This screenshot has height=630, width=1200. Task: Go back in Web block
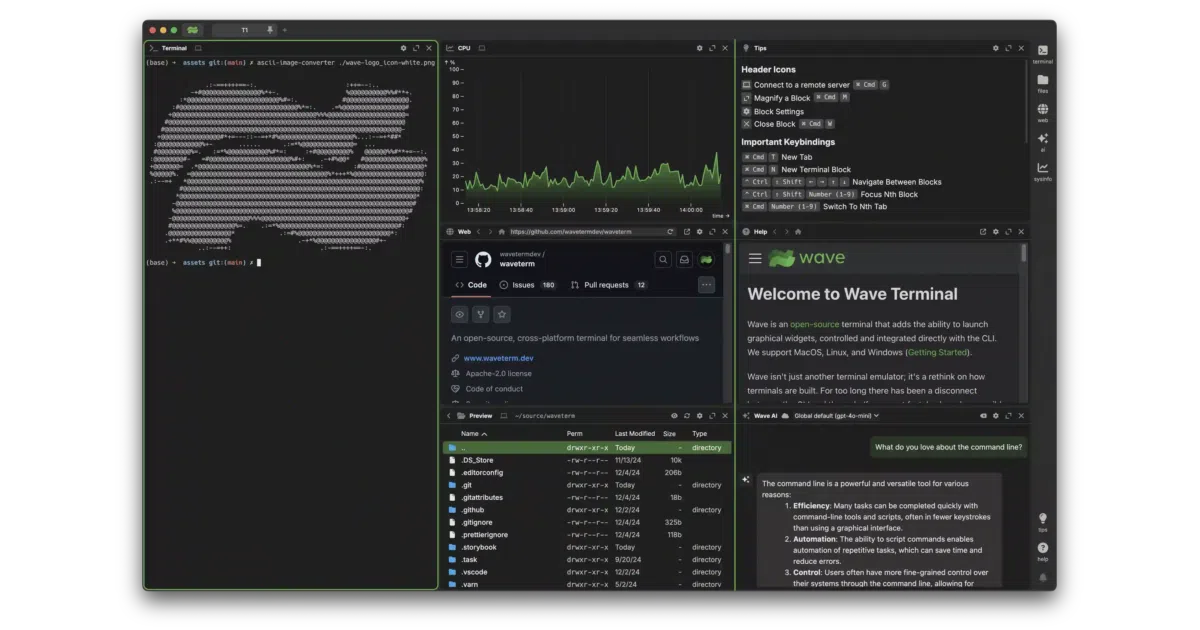478,232
